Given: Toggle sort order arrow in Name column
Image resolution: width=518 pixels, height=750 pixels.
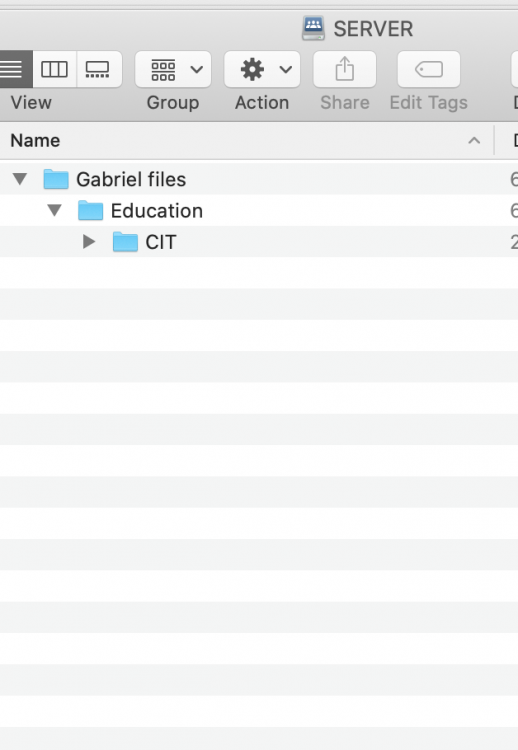Looking at the screenshot, I should coord(474,141).
